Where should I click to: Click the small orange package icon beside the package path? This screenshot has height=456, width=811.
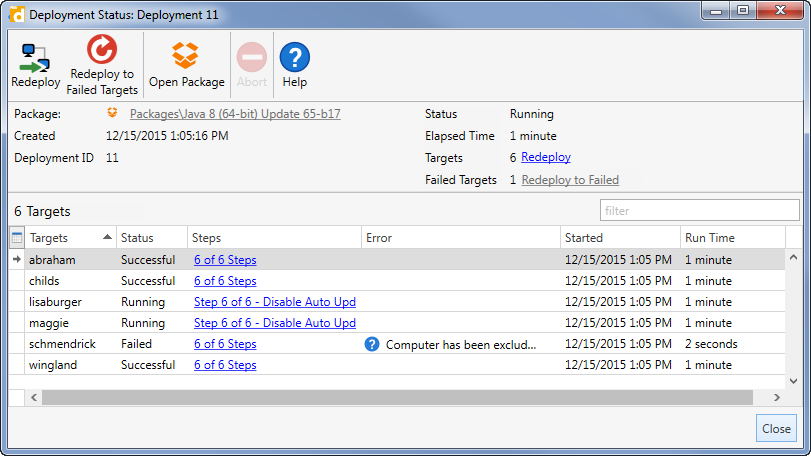pos(113,114)
